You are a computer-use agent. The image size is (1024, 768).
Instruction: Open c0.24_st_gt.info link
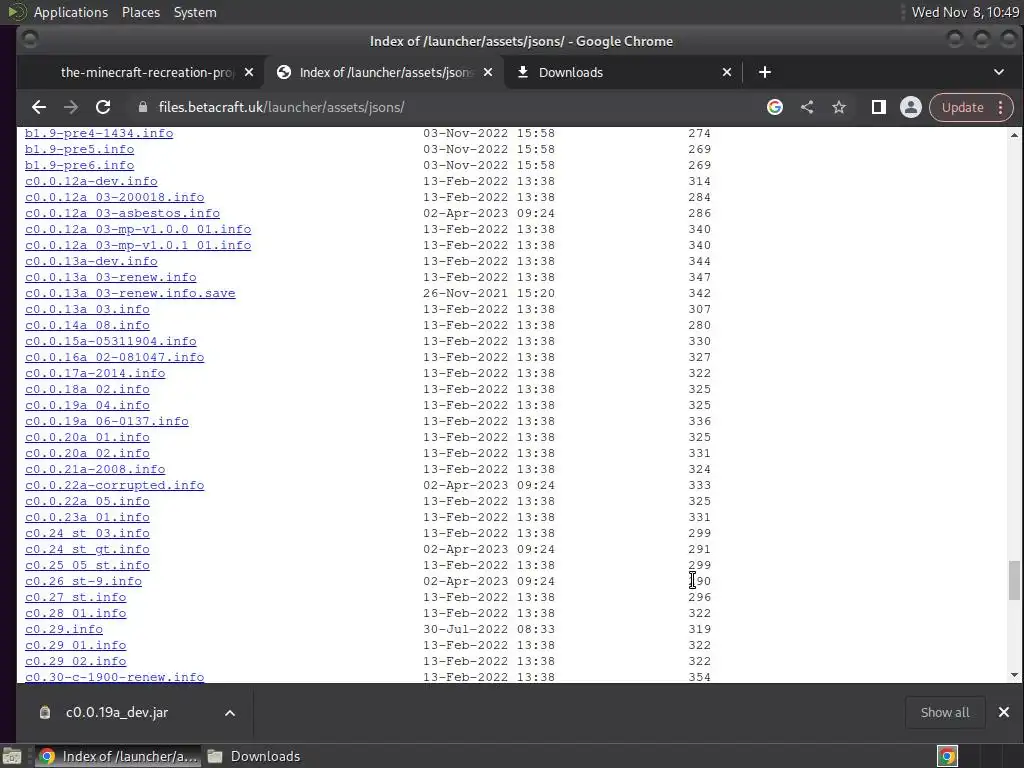coord(88,549)
